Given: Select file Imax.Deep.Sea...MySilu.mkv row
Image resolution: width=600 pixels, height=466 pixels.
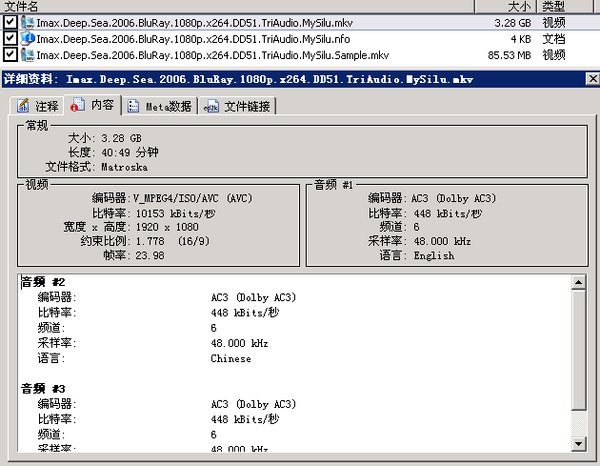Looking at the screenshot, I should pos(300,23).
